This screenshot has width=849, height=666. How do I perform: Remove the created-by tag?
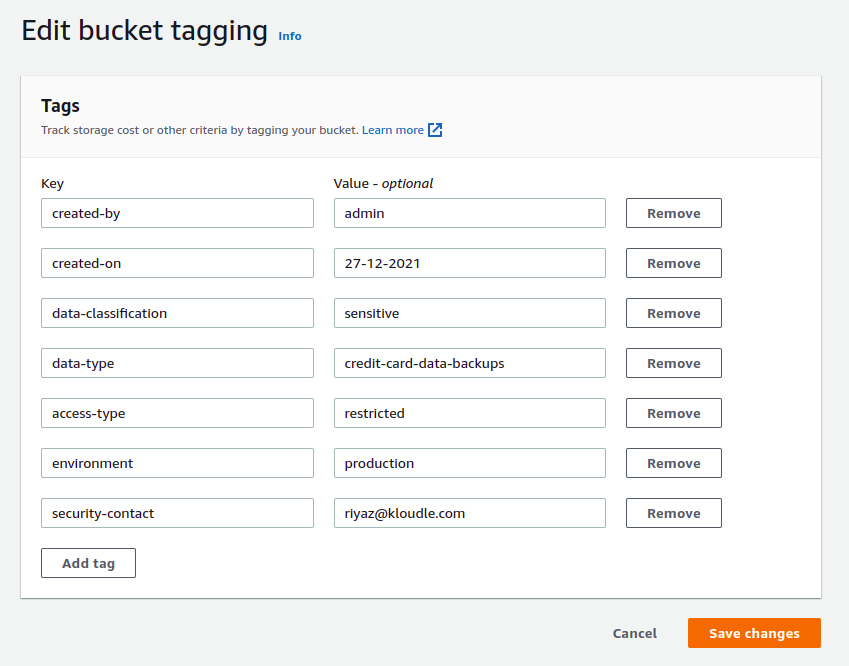(x=673, y=213)
